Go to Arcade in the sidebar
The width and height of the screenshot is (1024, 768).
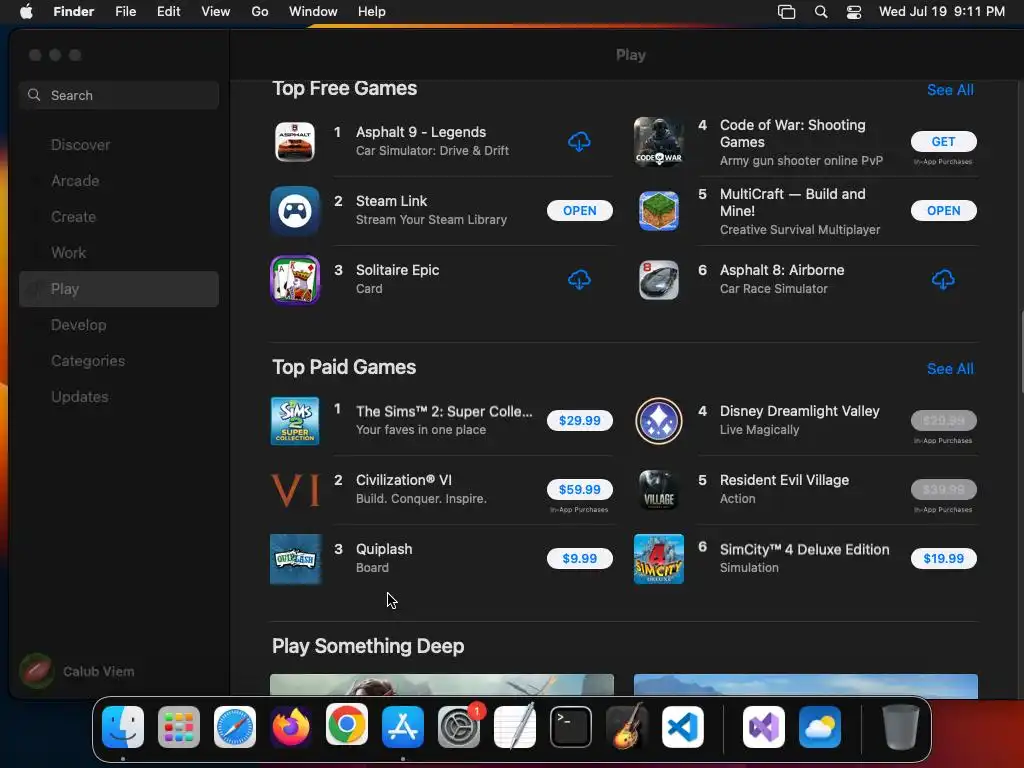coord(119,181)
